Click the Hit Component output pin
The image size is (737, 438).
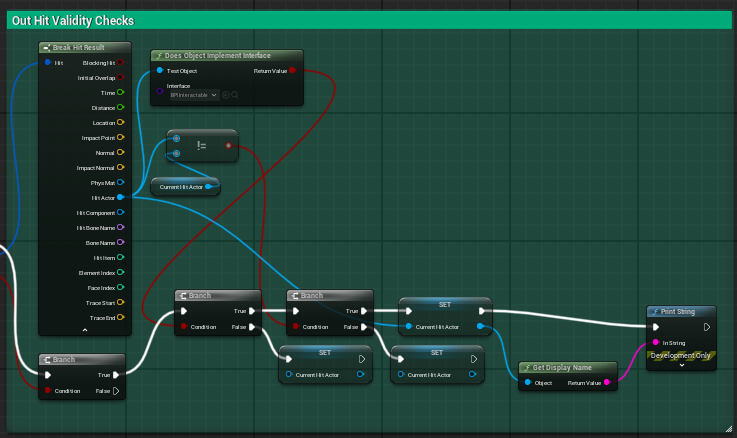[121, 212]
